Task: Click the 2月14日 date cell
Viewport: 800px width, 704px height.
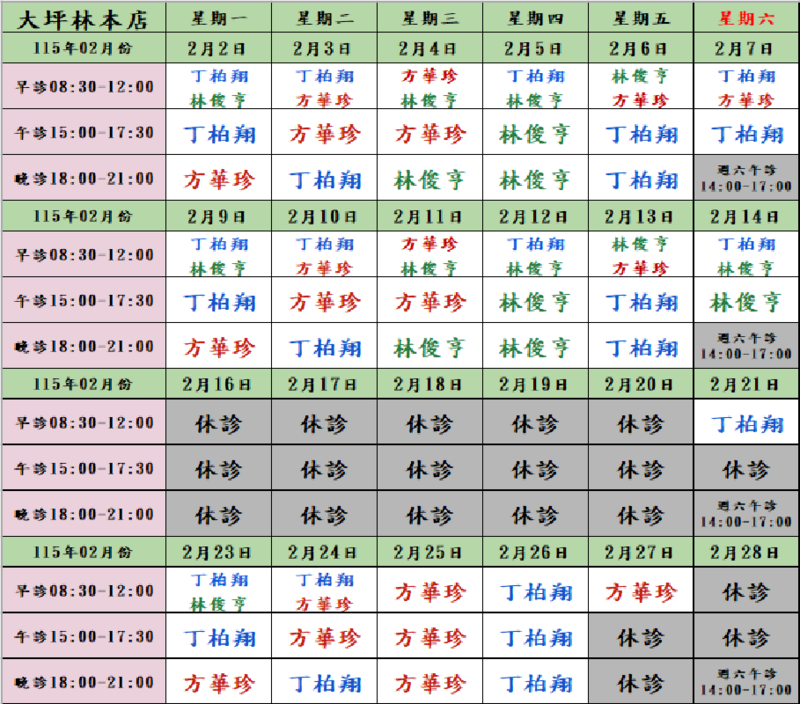Action: point(745,216)
